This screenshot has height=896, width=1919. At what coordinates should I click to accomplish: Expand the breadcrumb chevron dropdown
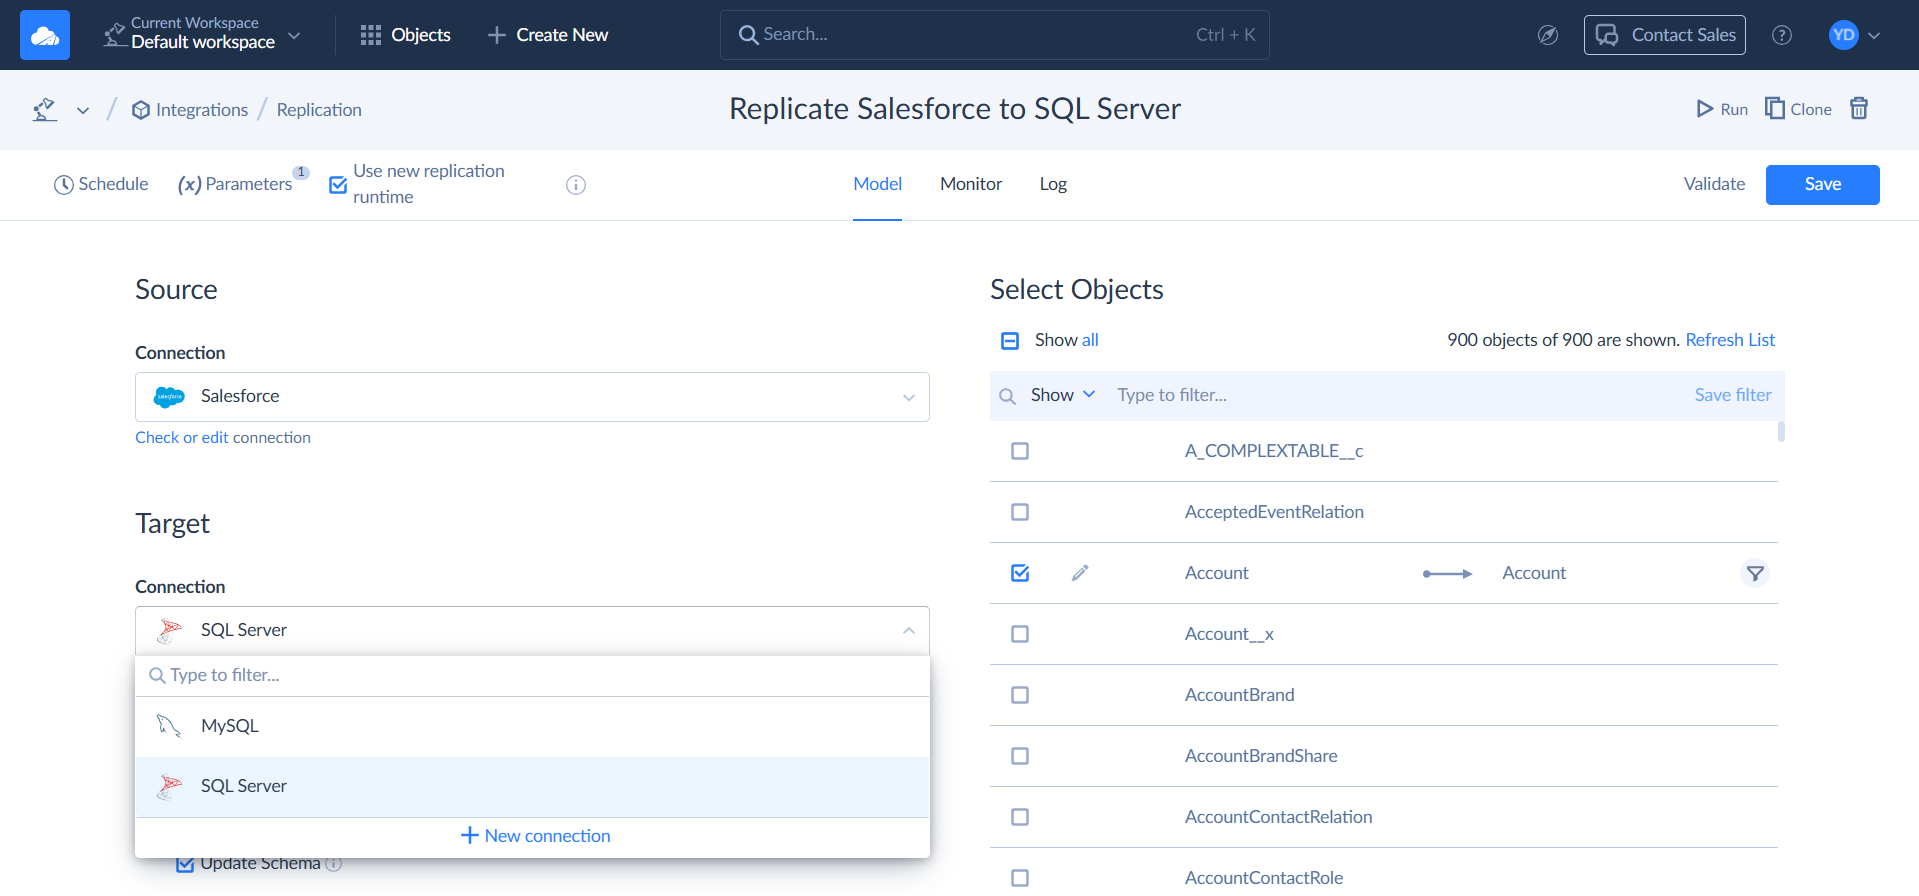[83, 110]
